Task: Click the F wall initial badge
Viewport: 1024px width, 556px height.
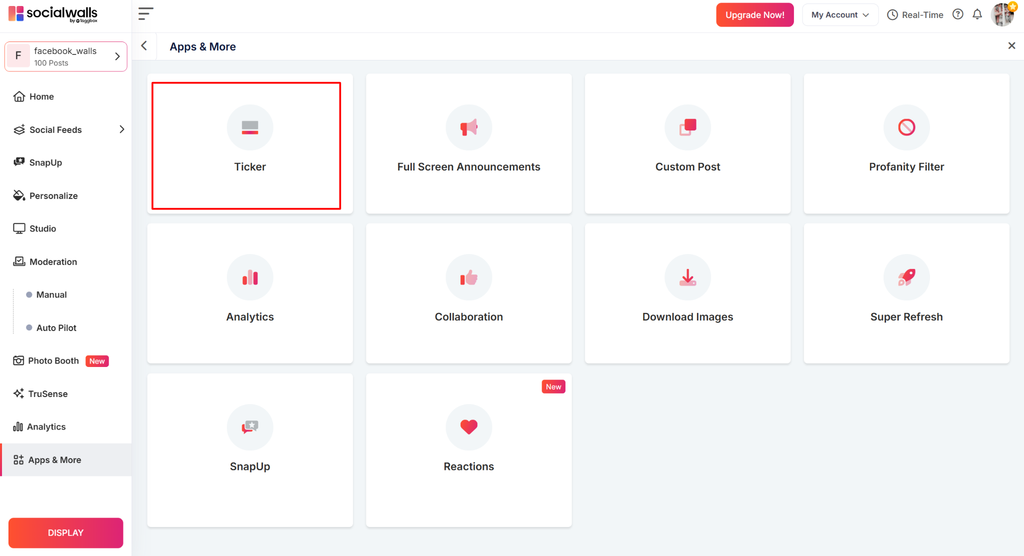Action: click(18, 56)
